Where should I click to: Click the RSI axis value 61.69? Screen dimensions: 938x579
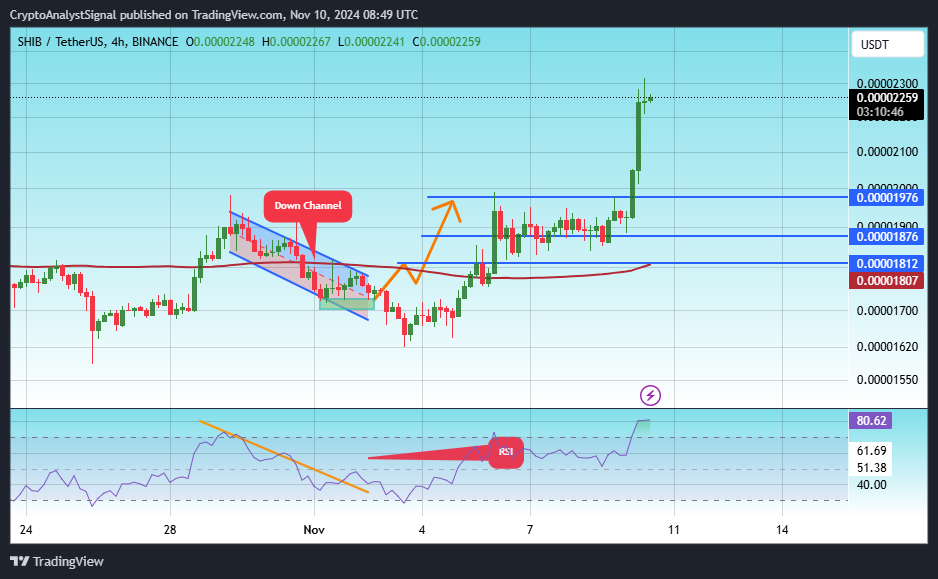[x=871, y=450]
